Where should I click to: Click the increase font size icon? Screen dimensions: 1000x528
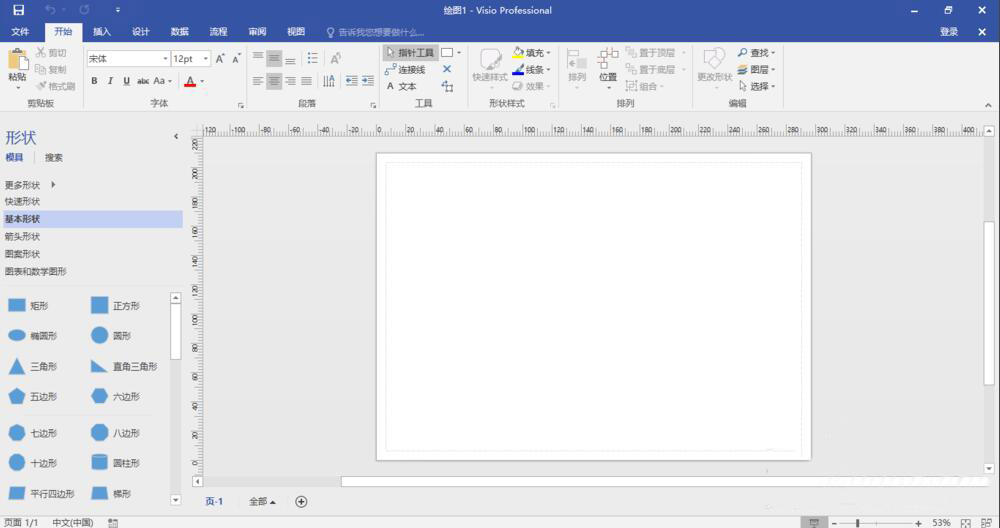click(220, 59)
